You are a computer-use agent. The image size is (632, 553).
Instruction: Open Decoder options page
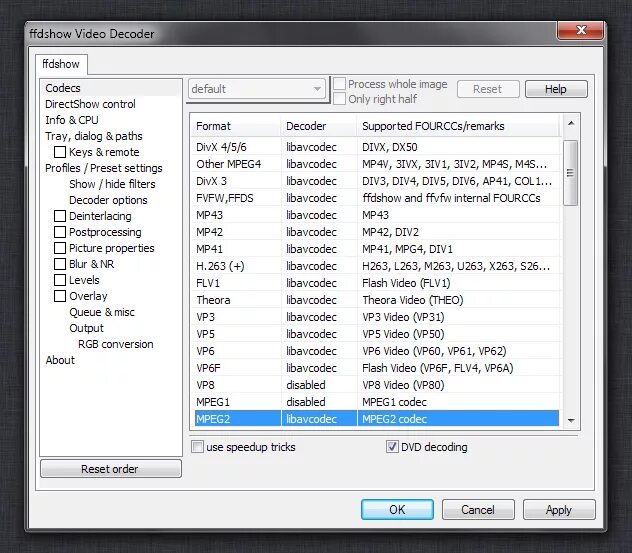[108, 200]
